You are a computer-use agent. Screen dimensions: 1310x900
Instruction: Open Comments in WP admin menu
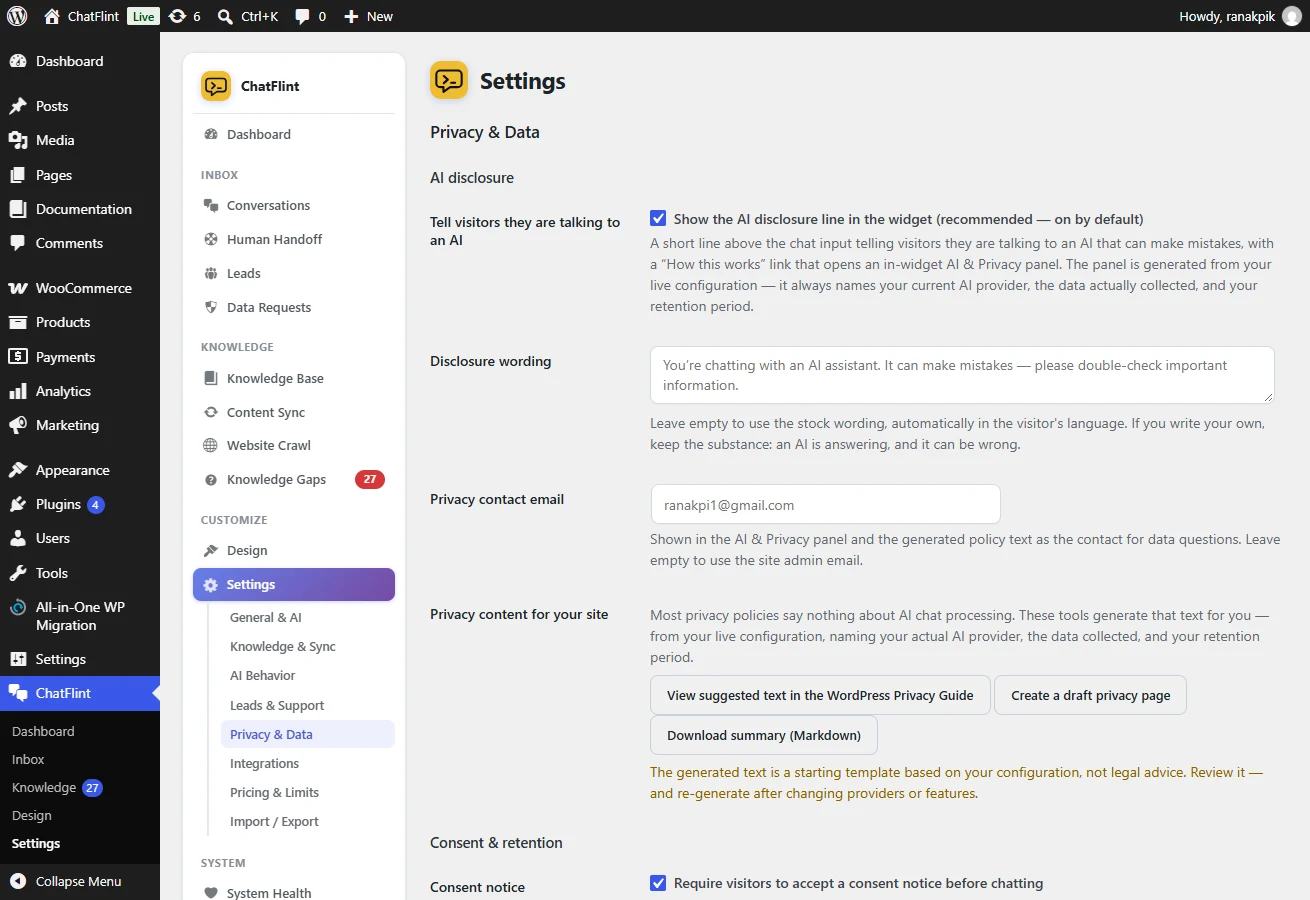[80, 243]
